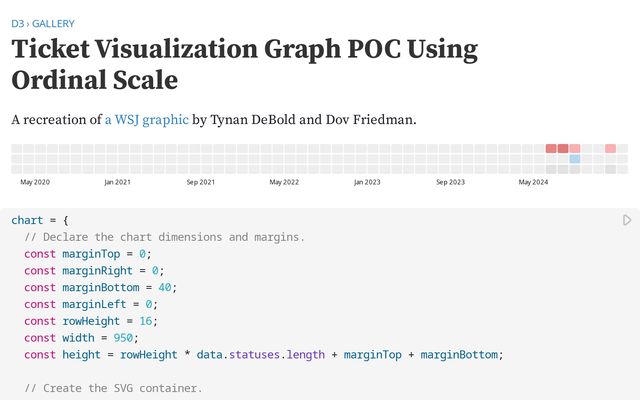Jump to the May 2022 axis label

[x=284, y=183]
